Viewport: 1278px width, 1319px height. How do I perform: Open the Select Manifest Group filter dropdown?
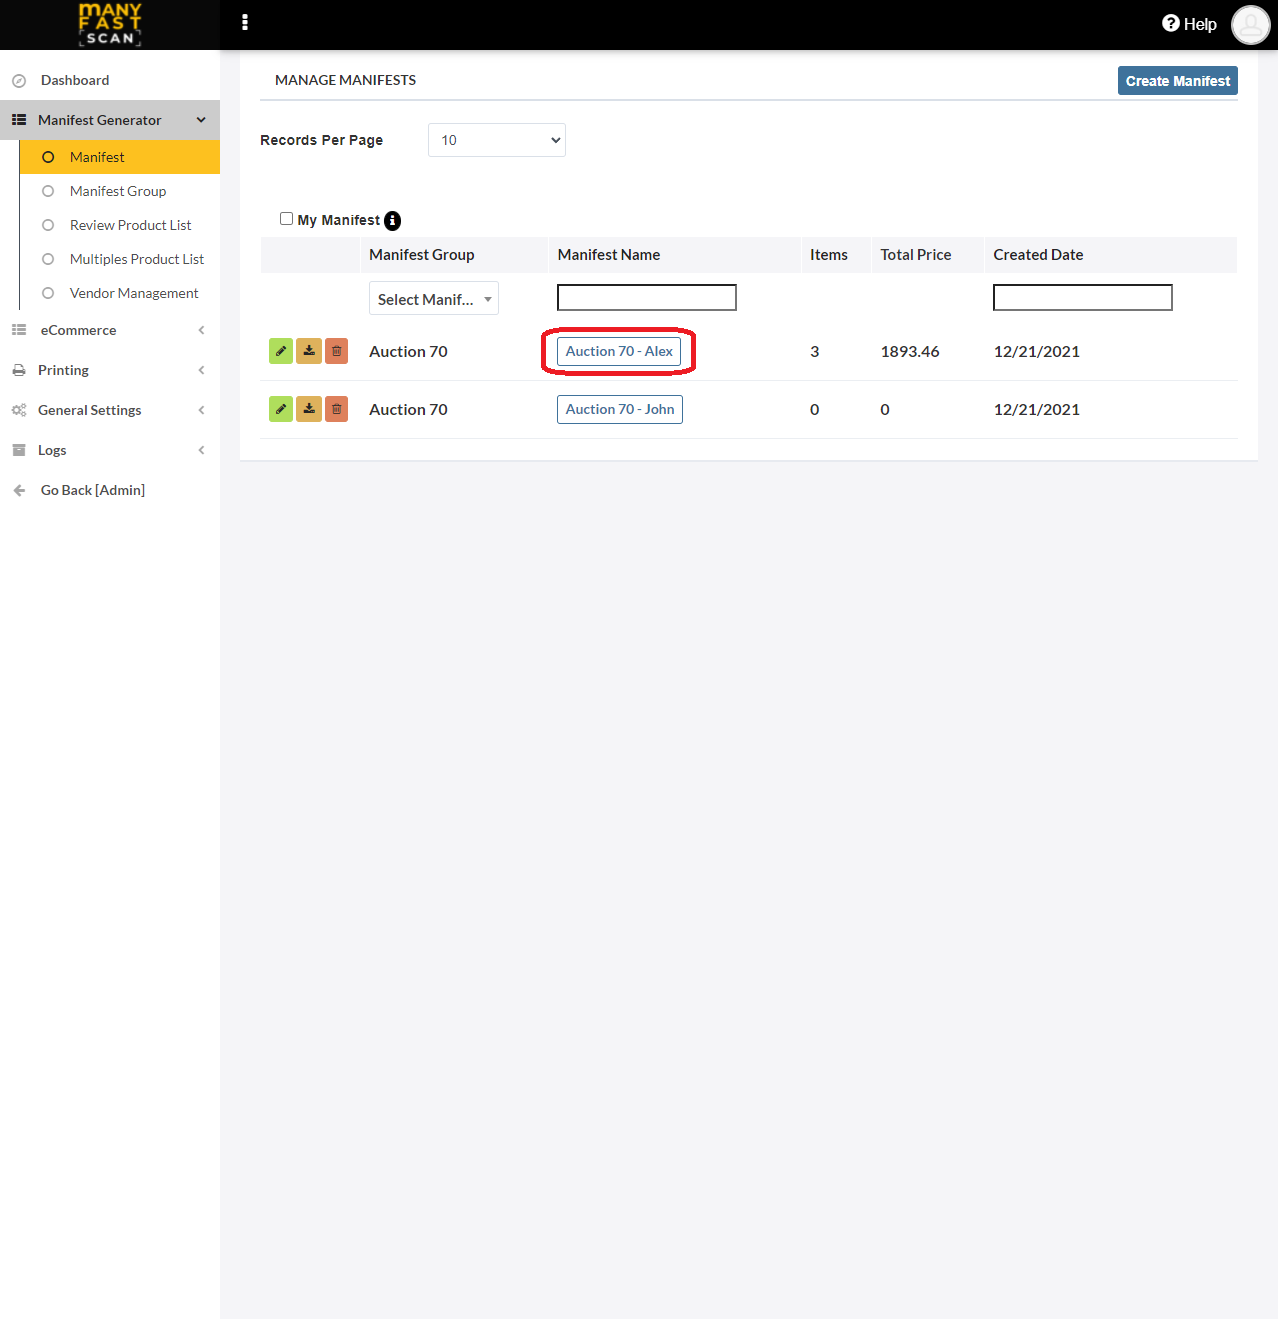434,299
